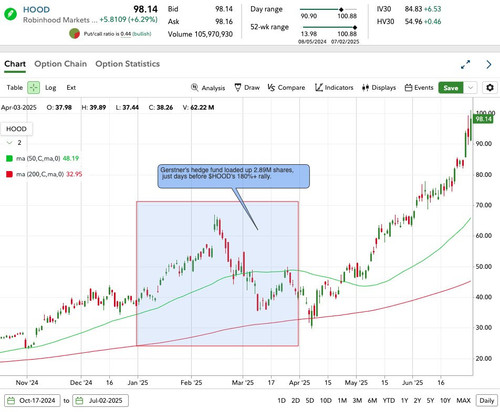Viewport: 500px width, 412px height.
Task: Select the 6M time range
Action: pyautogui.click(x=372, y=400)
